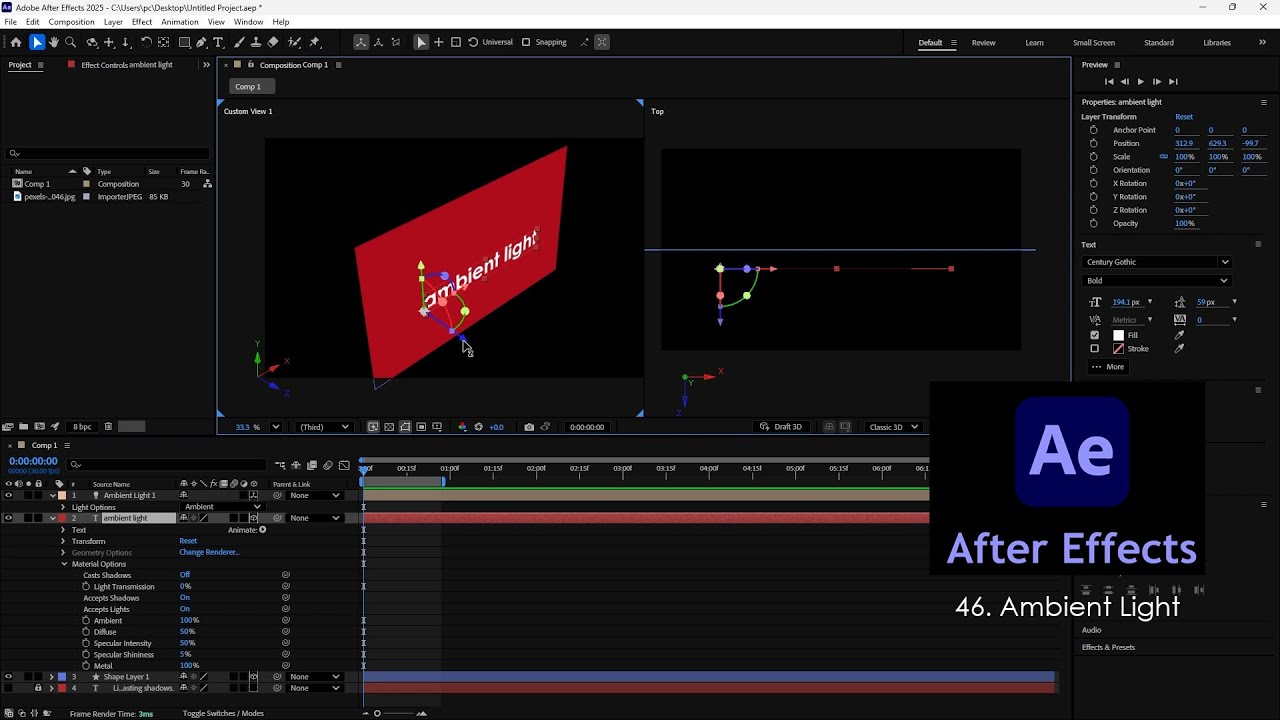Toggle visibility of Shape Layer 1

8,677
